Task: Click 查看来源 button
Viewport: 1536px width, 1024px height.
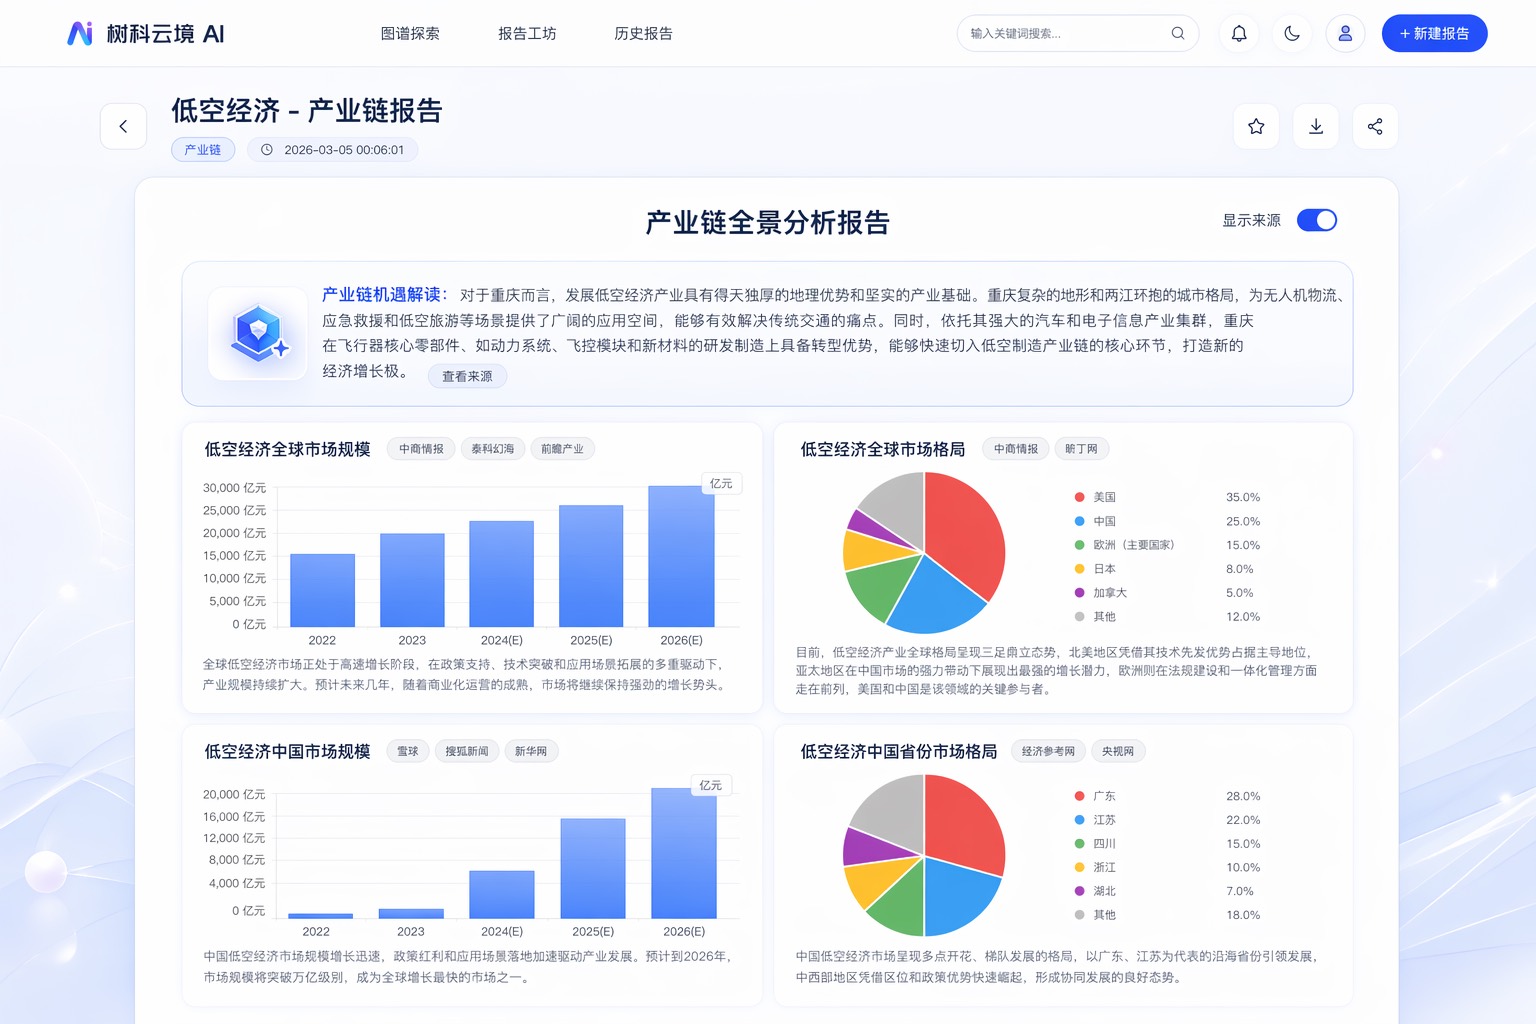Action: pos(467,376)
